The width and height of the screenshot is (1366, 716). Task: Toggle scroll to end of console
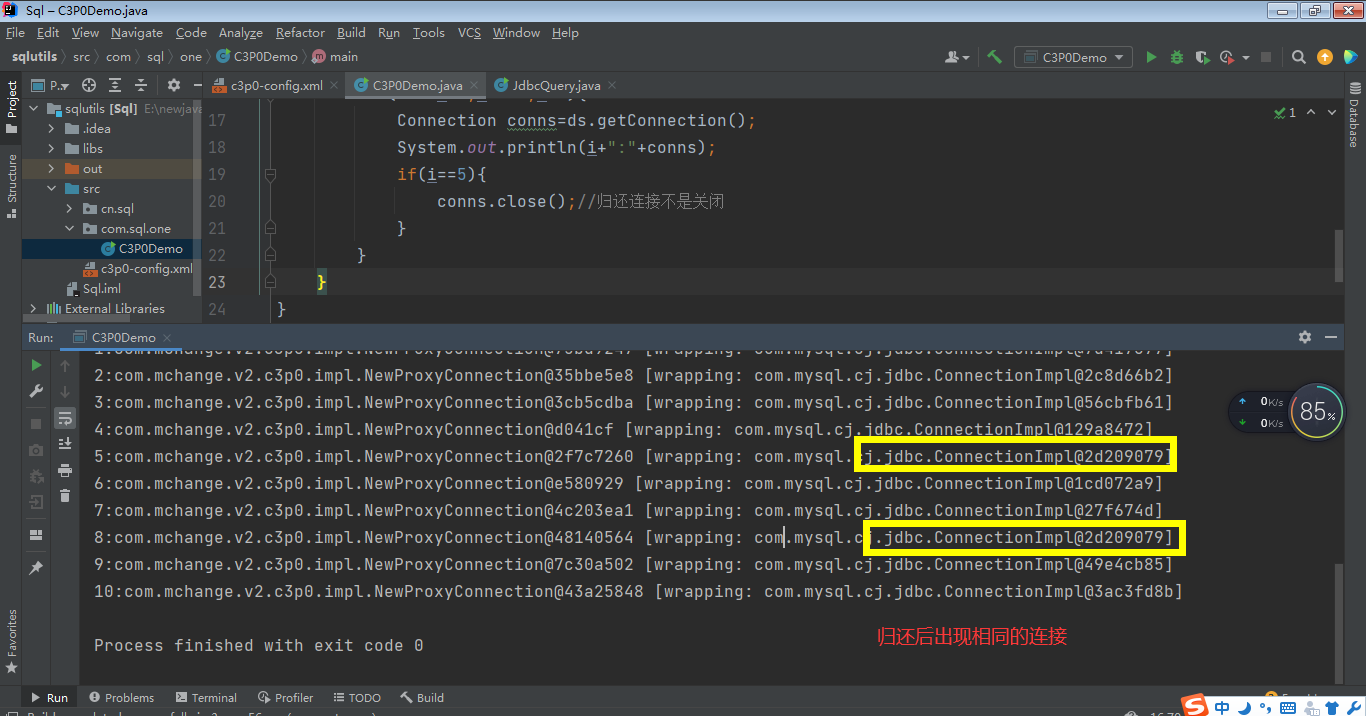[65, 443]
